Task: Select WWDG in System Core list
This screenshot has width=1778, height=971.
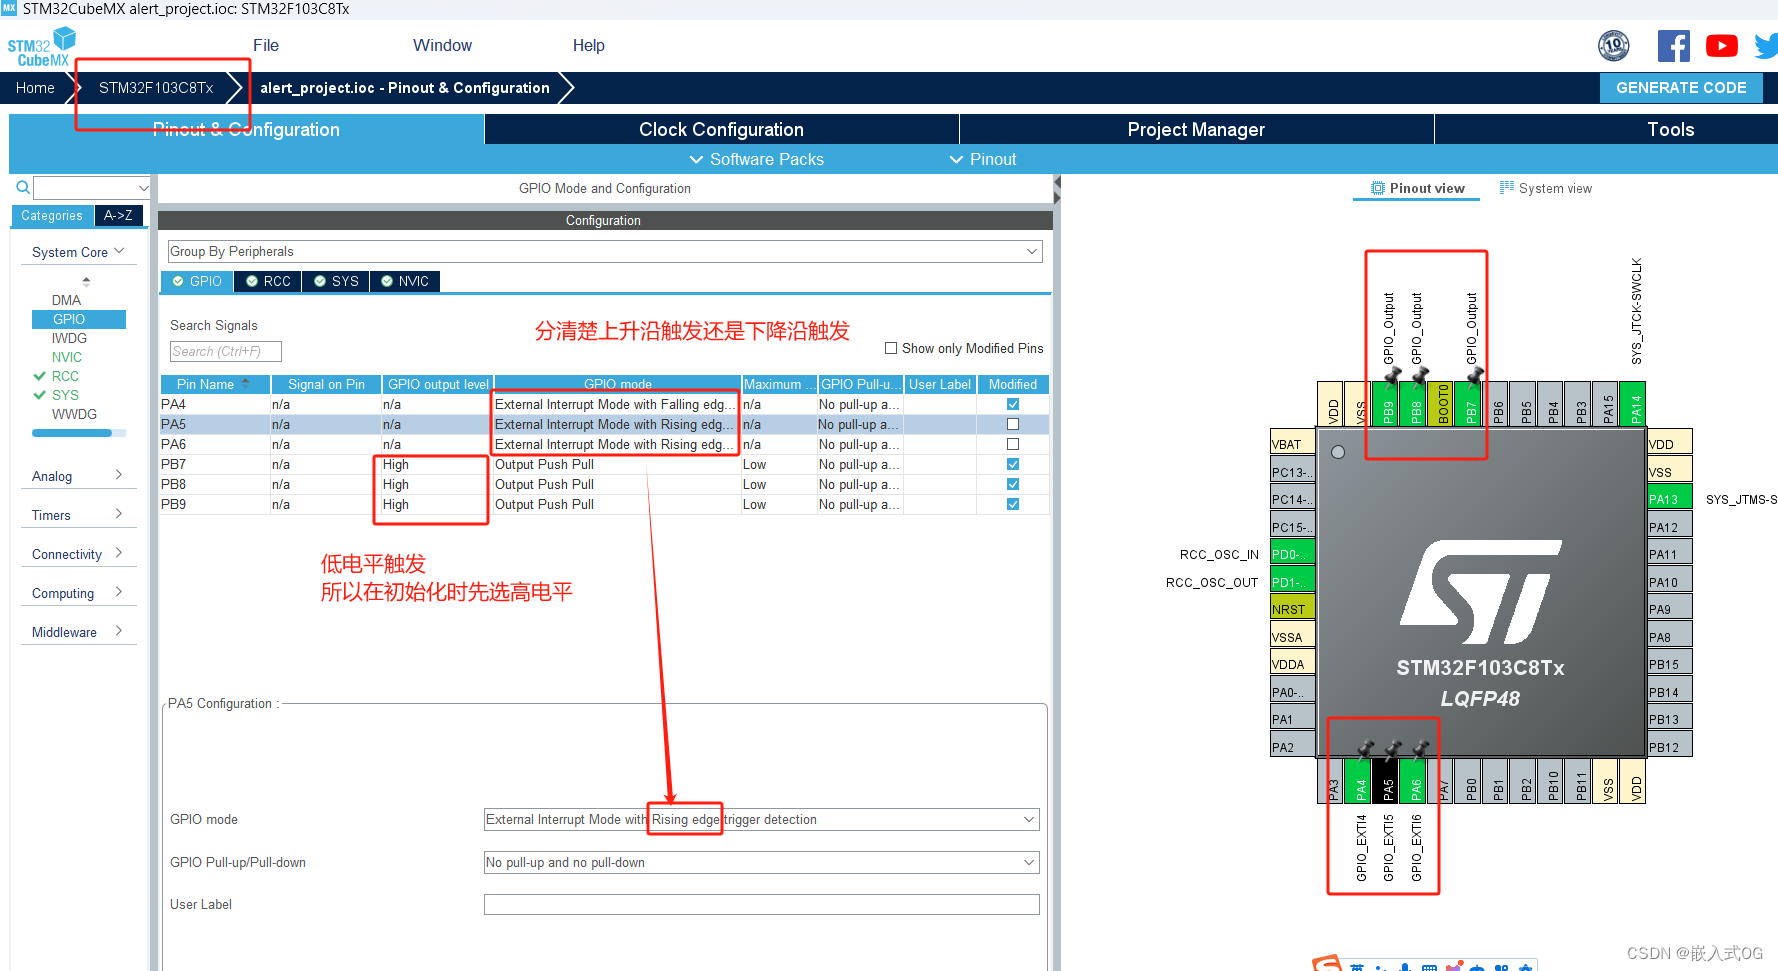Action: coord(74,414)
